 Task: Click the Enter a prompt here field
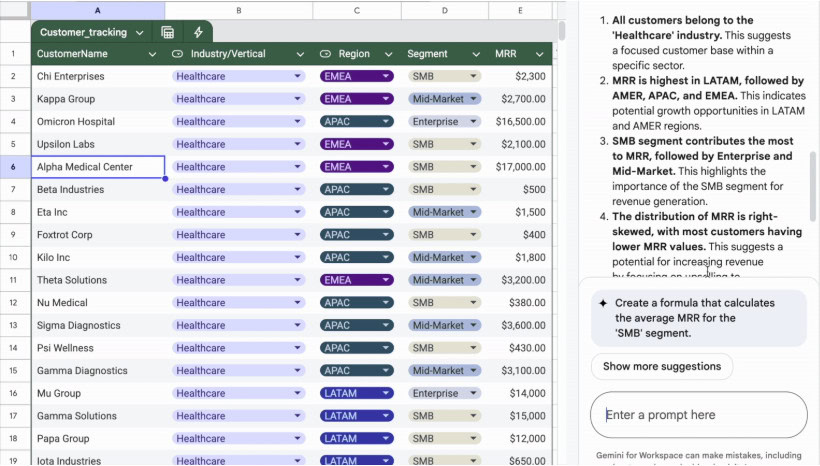[x=698, y=415]
